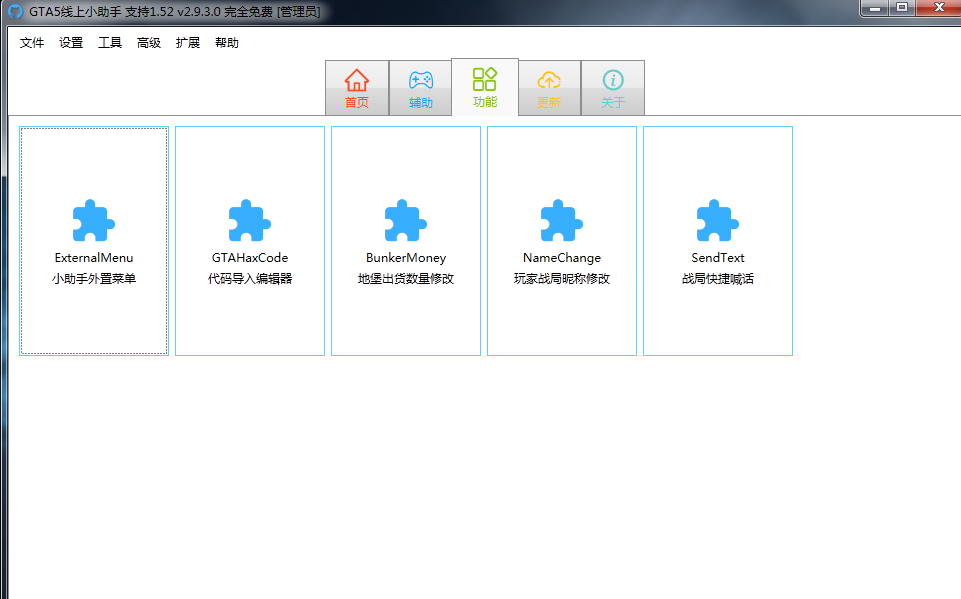Click the NameChange puzzle piece icon

click(x=562, y=221)
